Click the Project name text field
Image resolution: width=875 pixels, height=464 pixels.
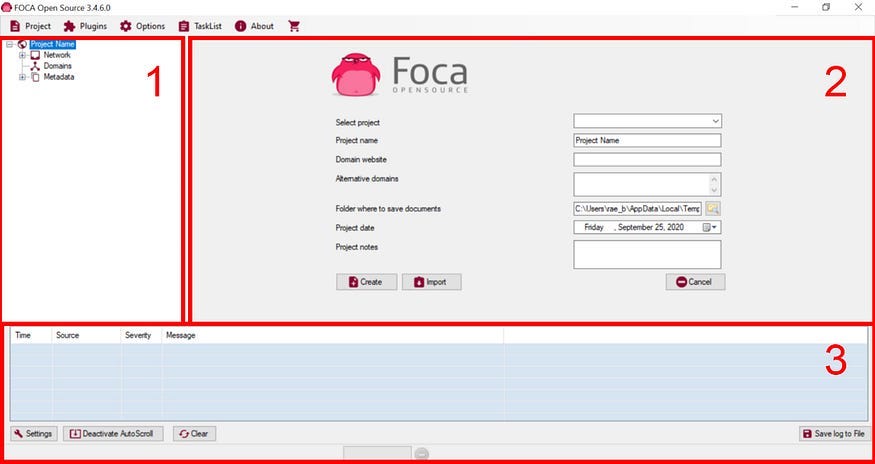point(647,140)
